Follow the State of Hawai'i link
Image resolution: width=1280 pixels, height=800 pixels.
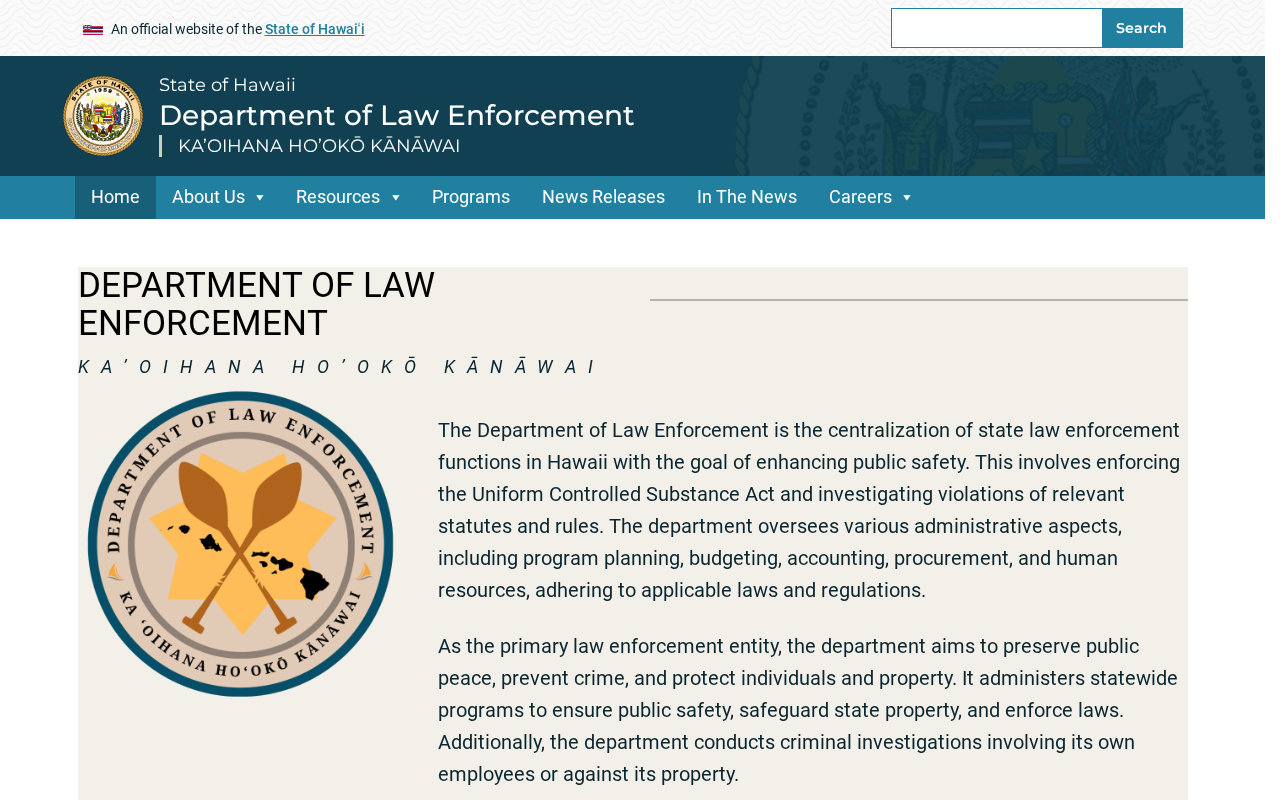[315, 29]
